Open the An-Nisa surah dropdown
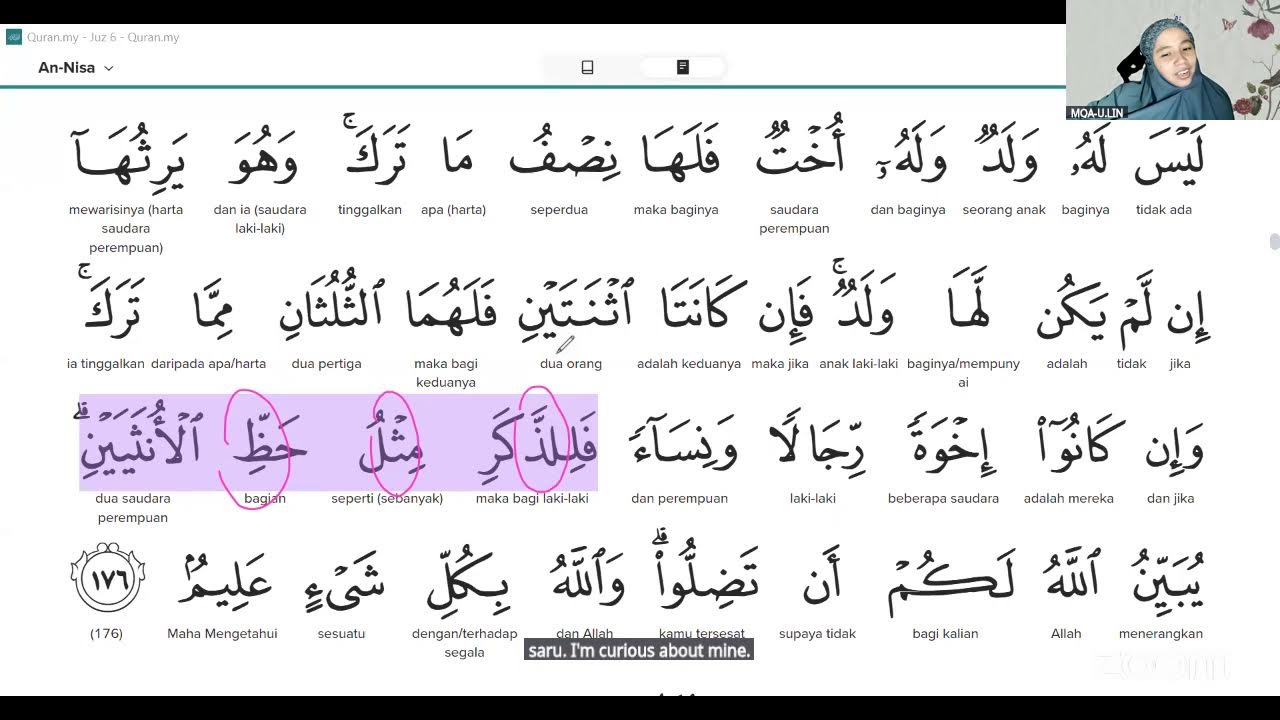The image size is (1280, 720). click(76, 68)
